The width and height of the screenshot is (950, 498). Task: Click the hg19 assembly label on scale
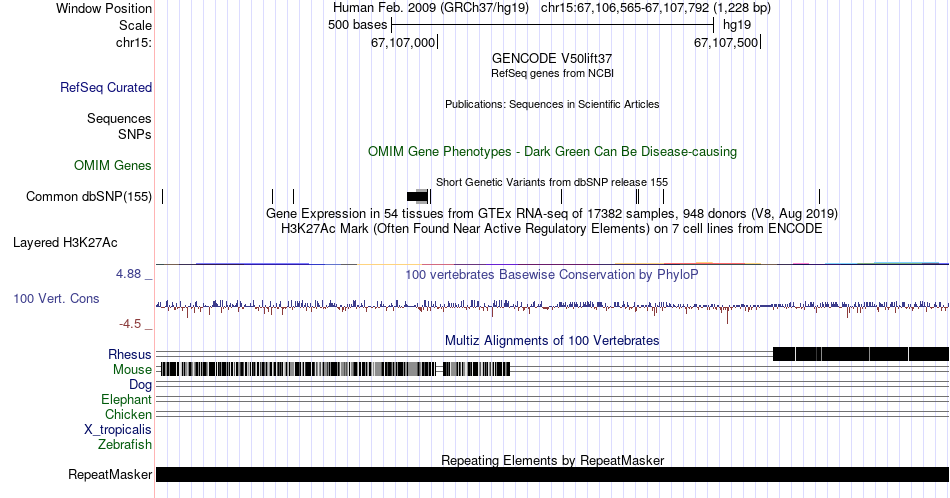(737, 25)
